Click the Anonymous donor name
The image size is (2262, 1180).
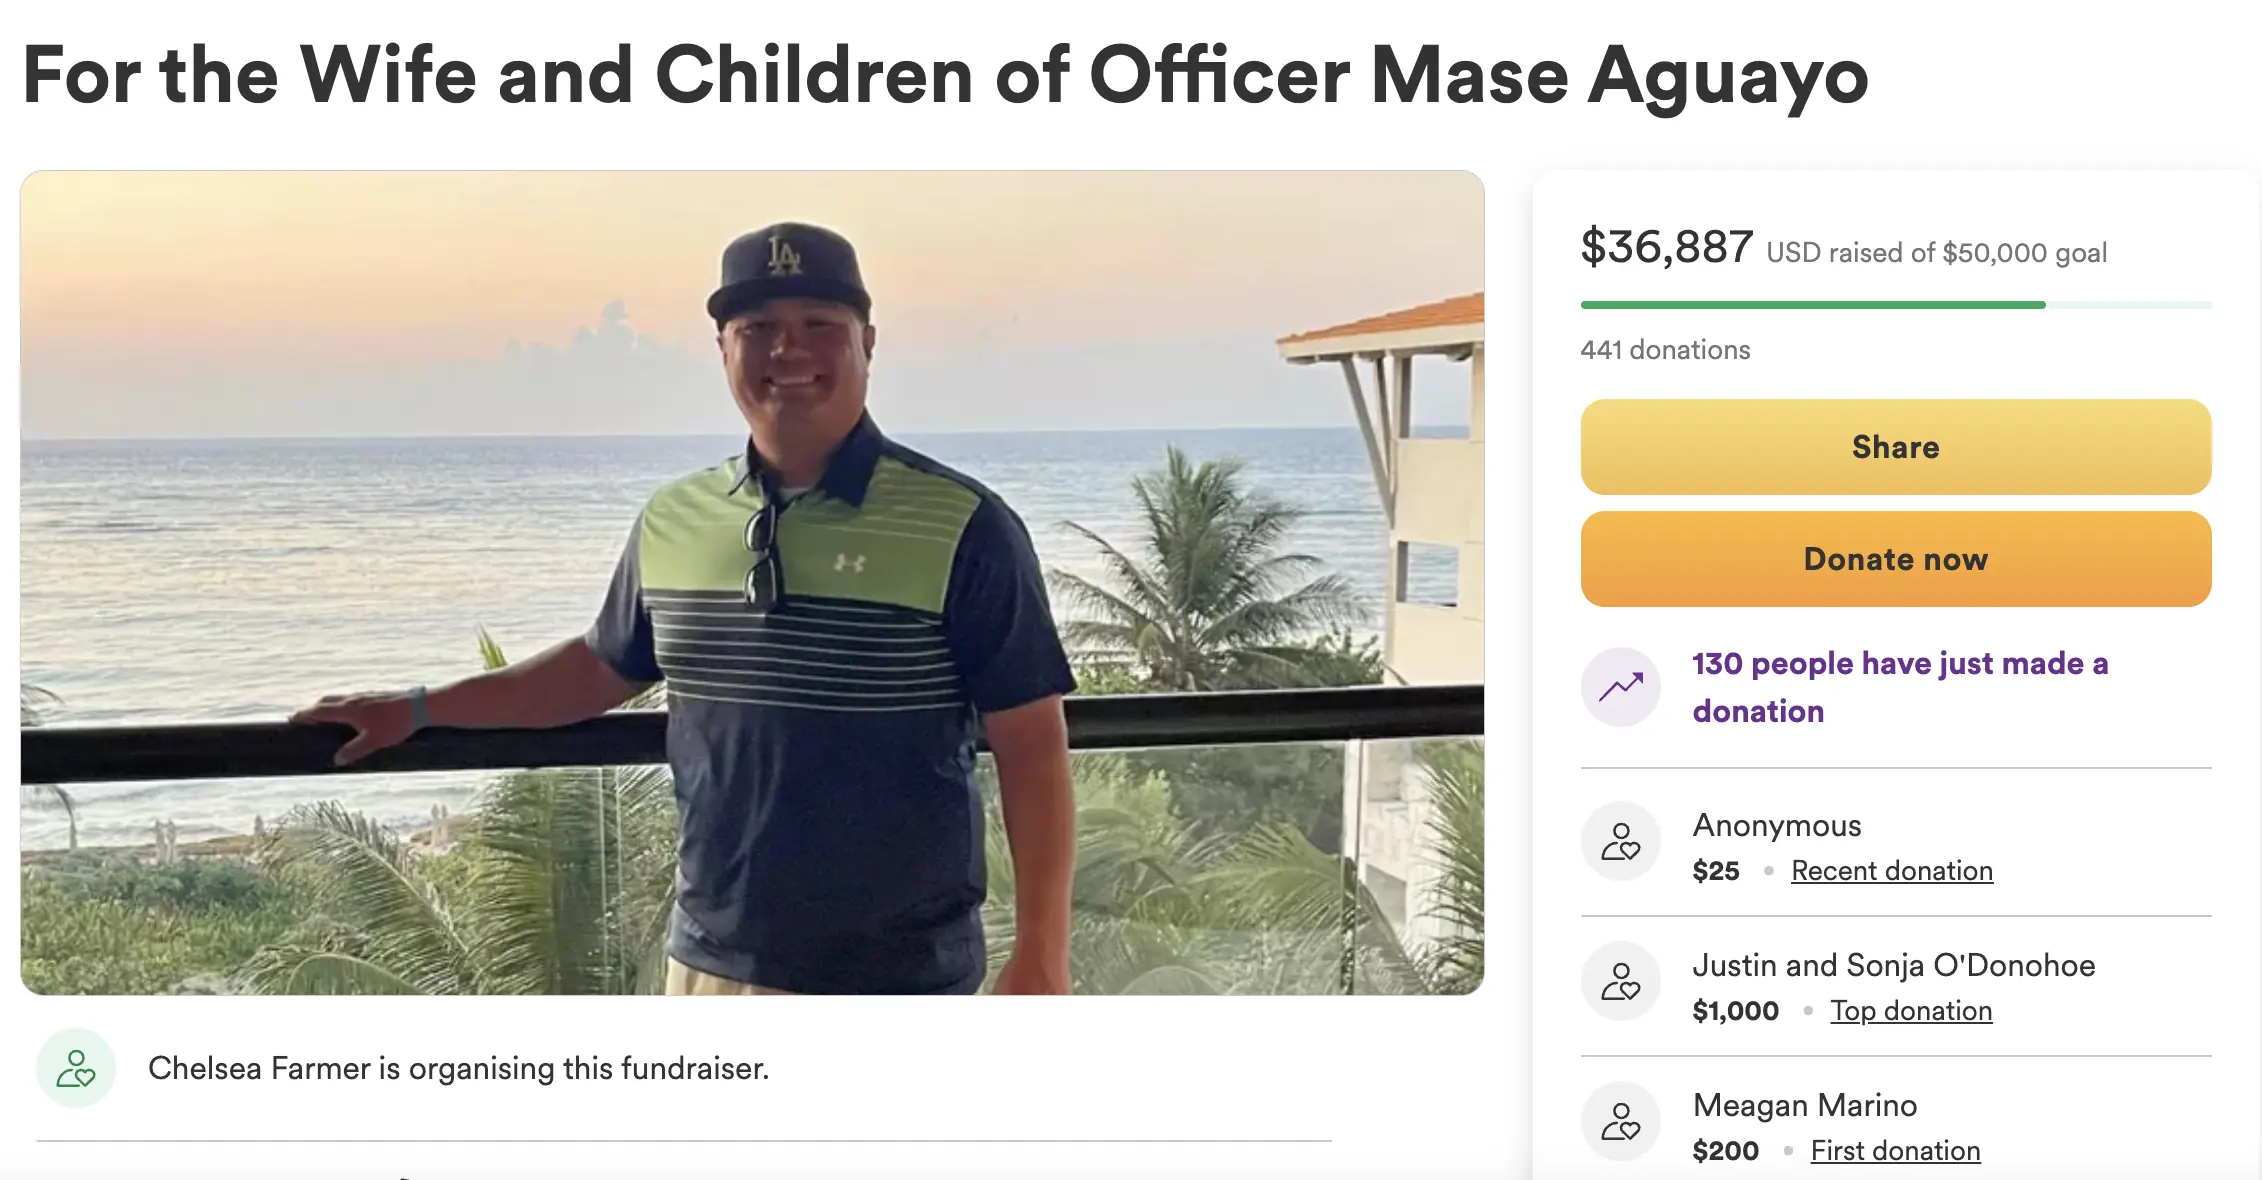(1776, 825)
